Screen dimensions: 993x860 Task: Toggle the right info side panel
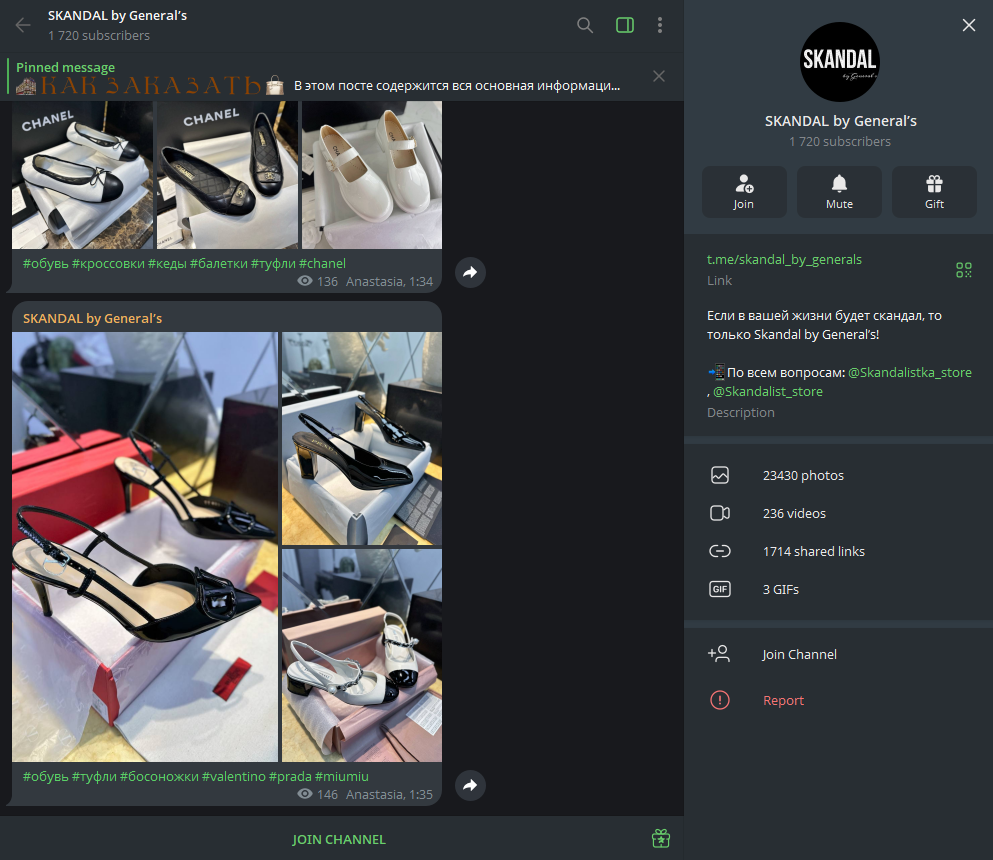point(625,25)
